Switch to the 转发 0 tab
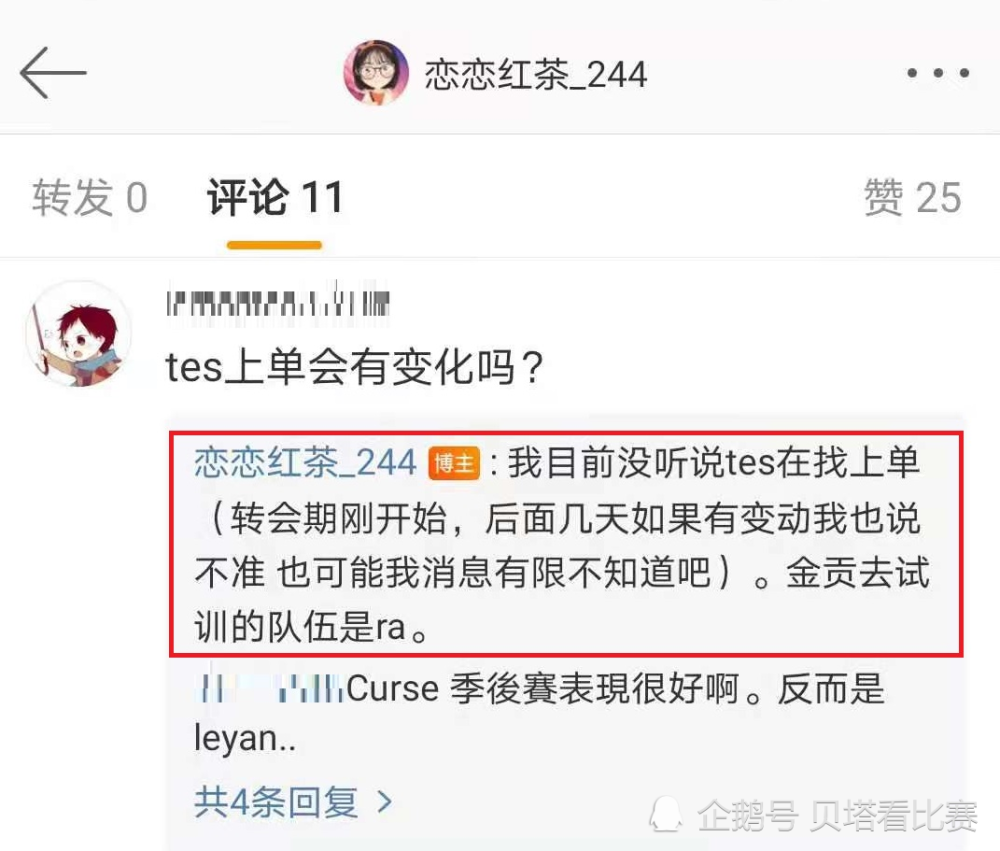This screenshot has height=851, width=1000. pyautogui.click(x=90, y=197)
